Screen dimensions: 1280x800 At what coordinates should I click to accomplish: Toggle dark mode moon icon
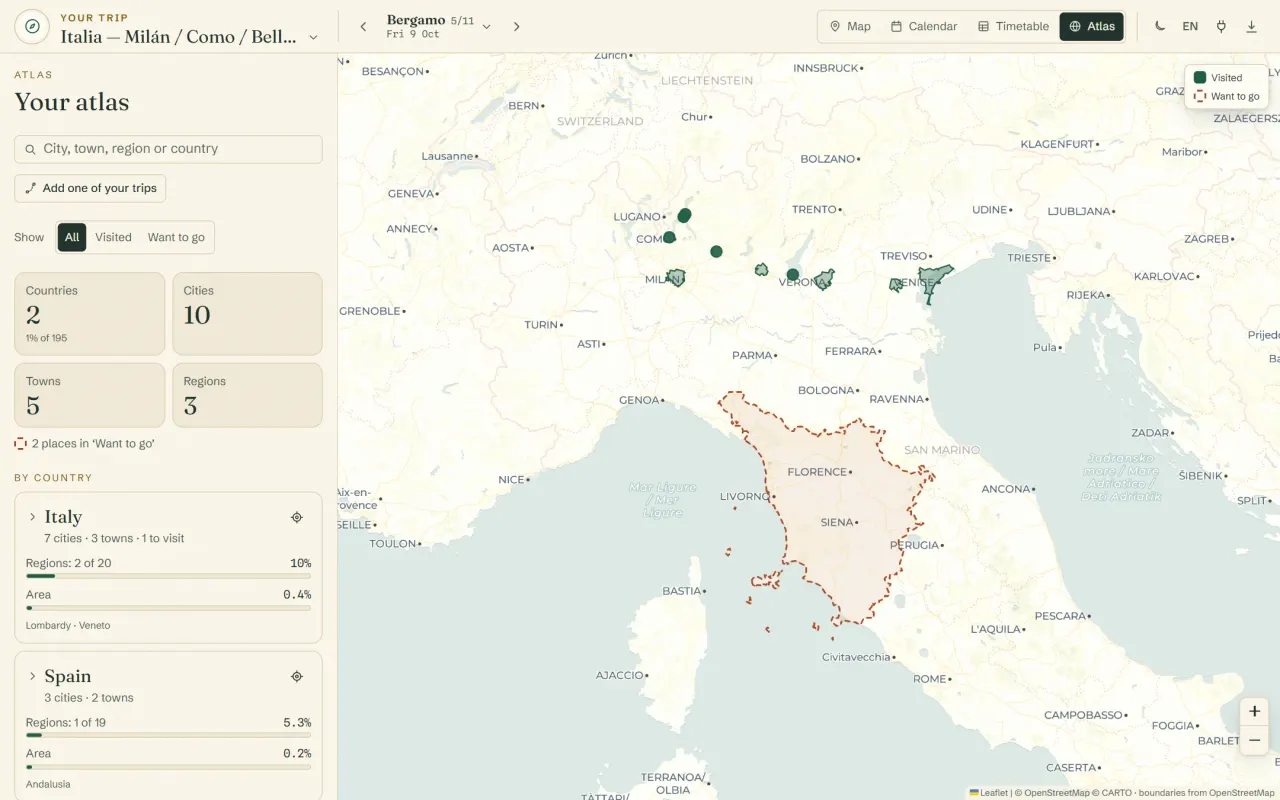coord(1160,27)
